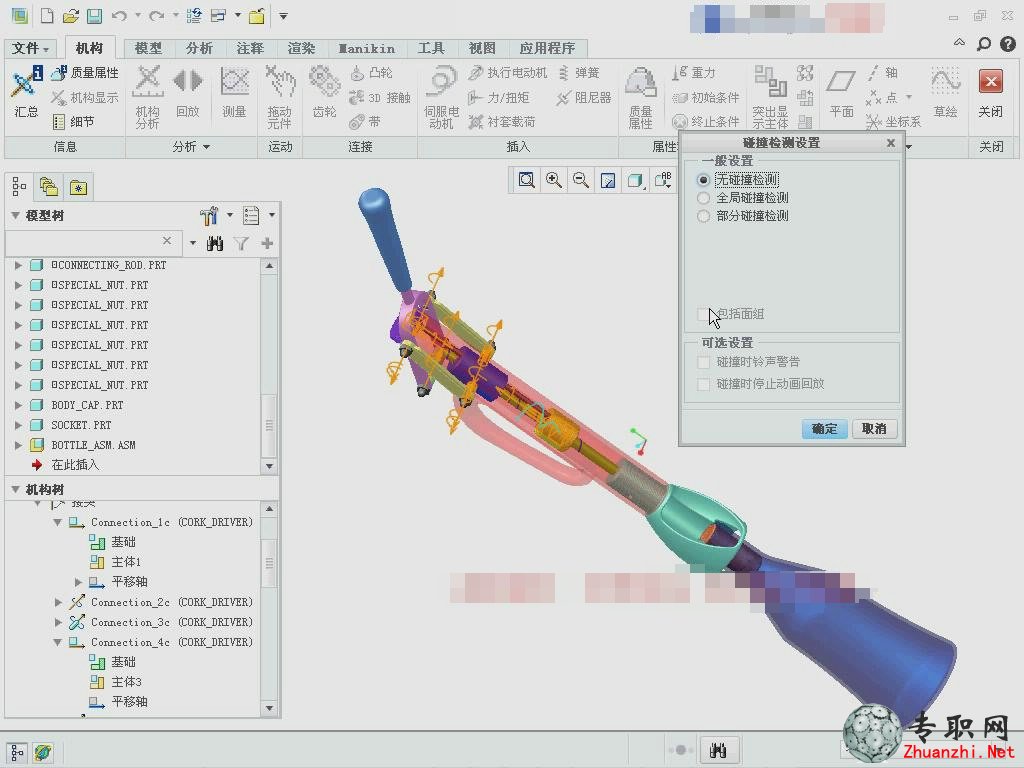Close the 碰撞检测设置 dialog

pos(891,143)
